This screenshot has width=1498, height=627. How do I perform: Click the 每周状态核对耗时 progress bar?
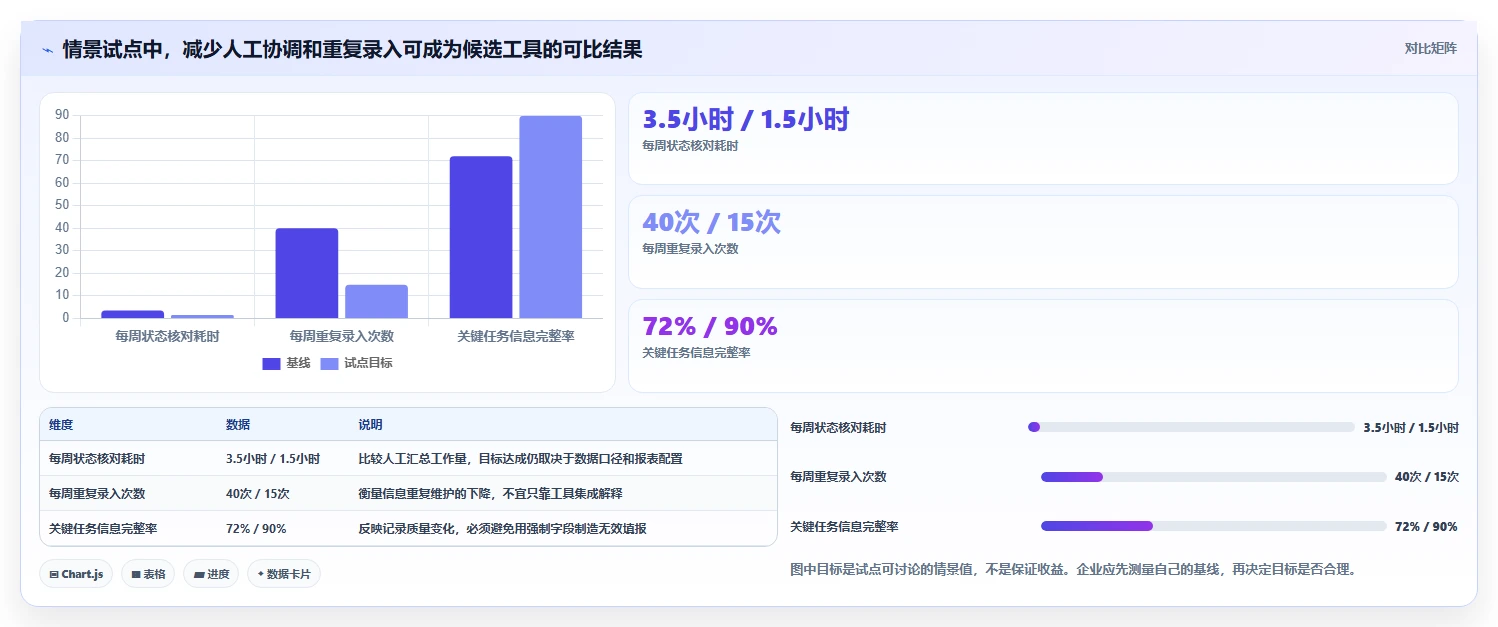(1191, 427)
